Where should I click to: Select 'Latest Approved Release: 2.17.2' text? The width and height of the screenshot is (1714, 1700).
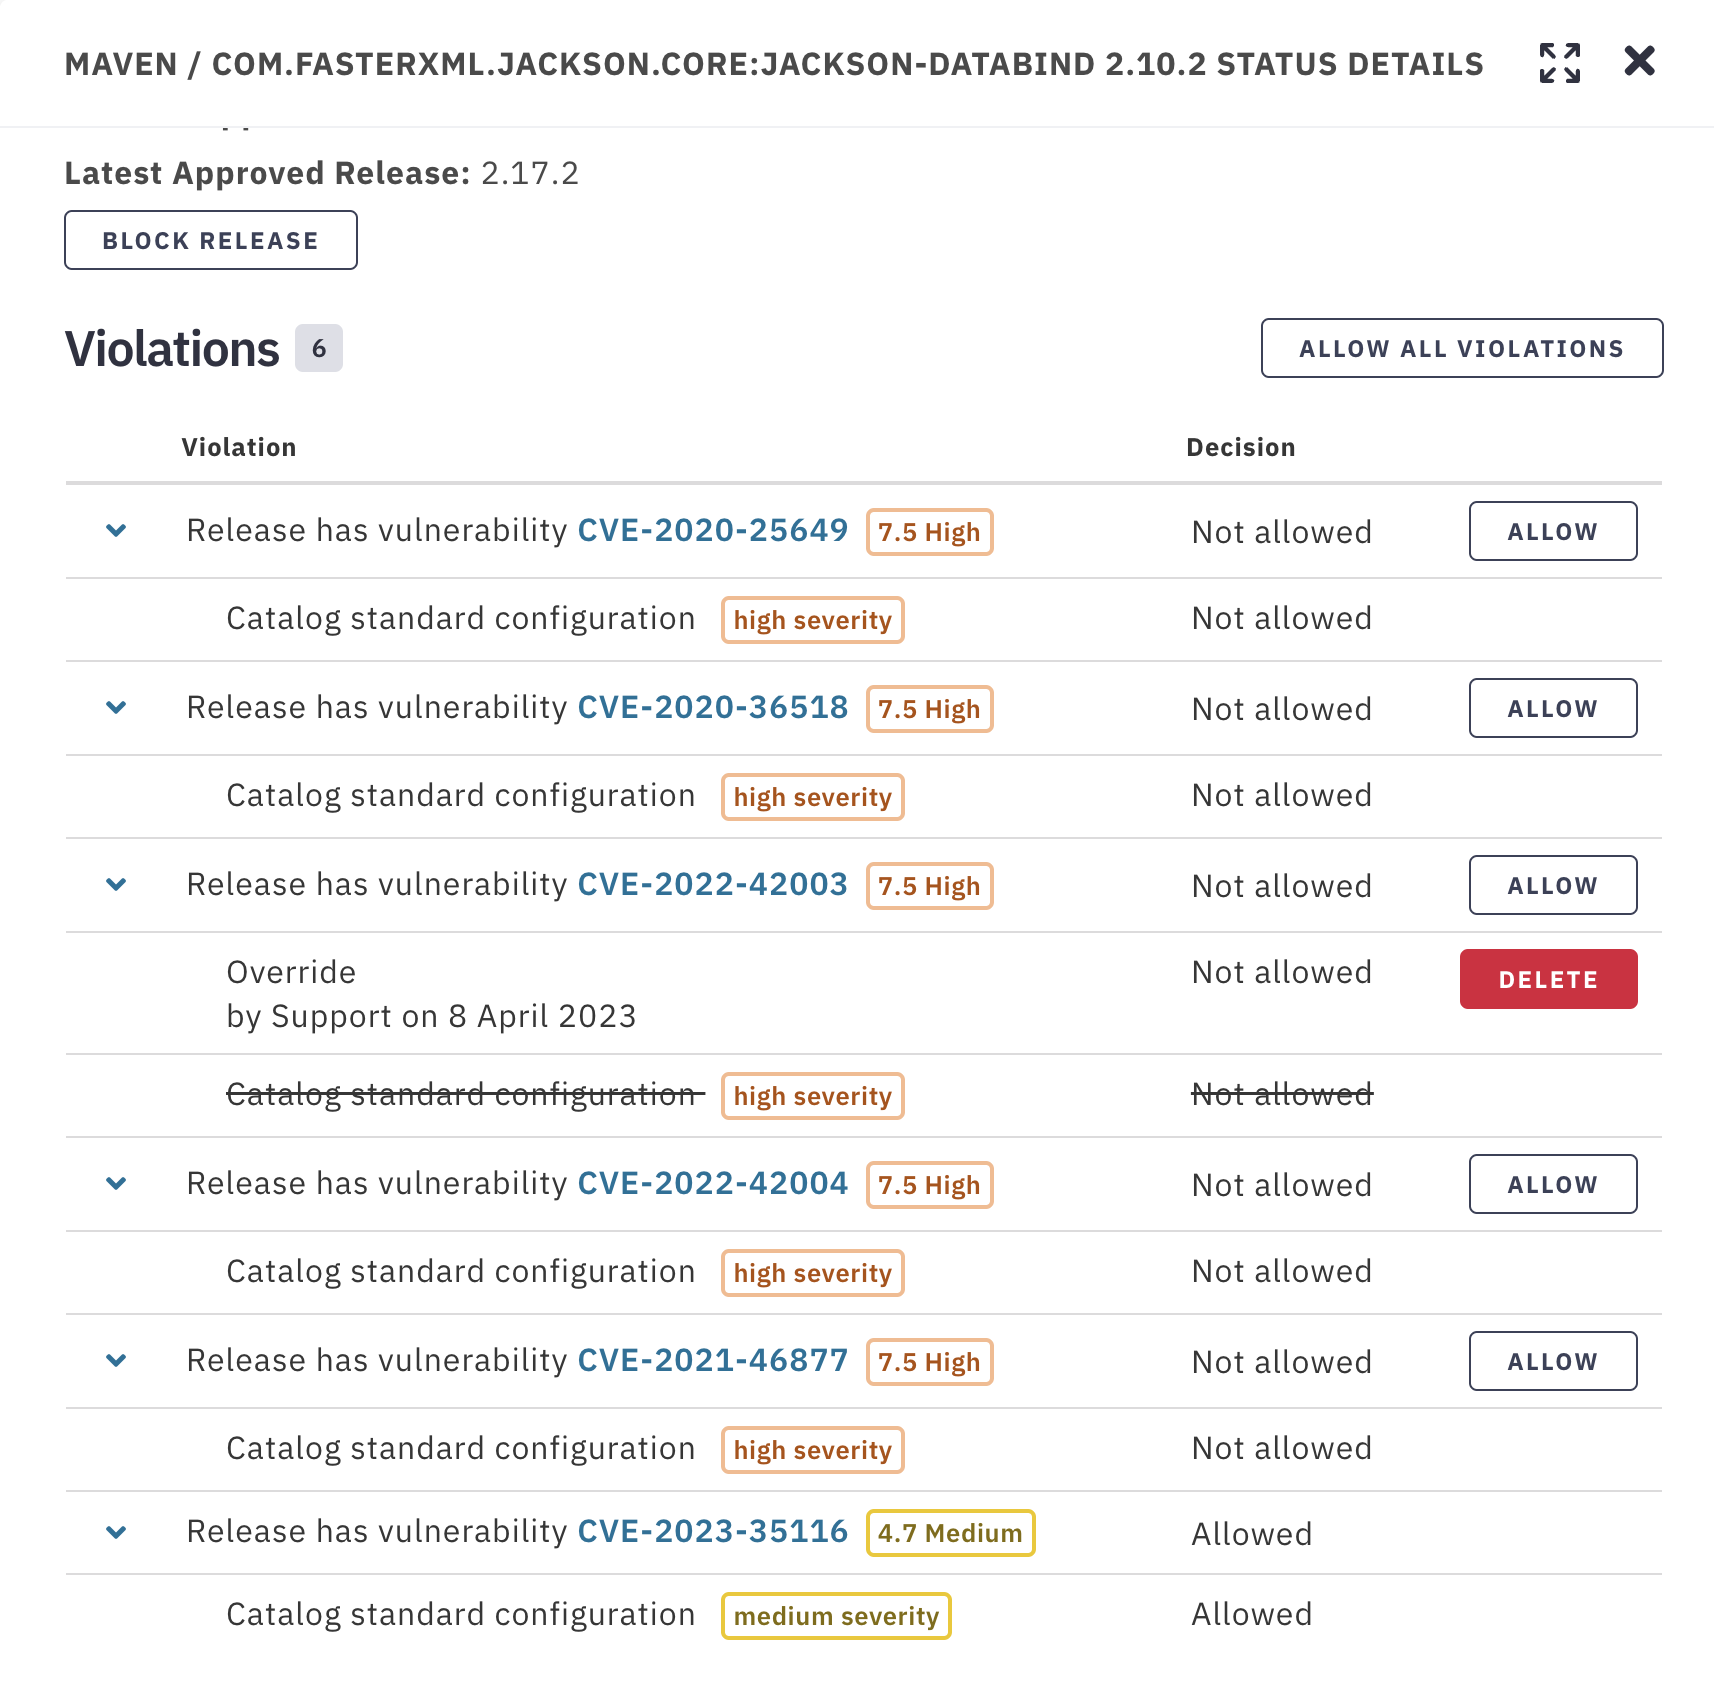pyautogui.click(x=321, y=173)
